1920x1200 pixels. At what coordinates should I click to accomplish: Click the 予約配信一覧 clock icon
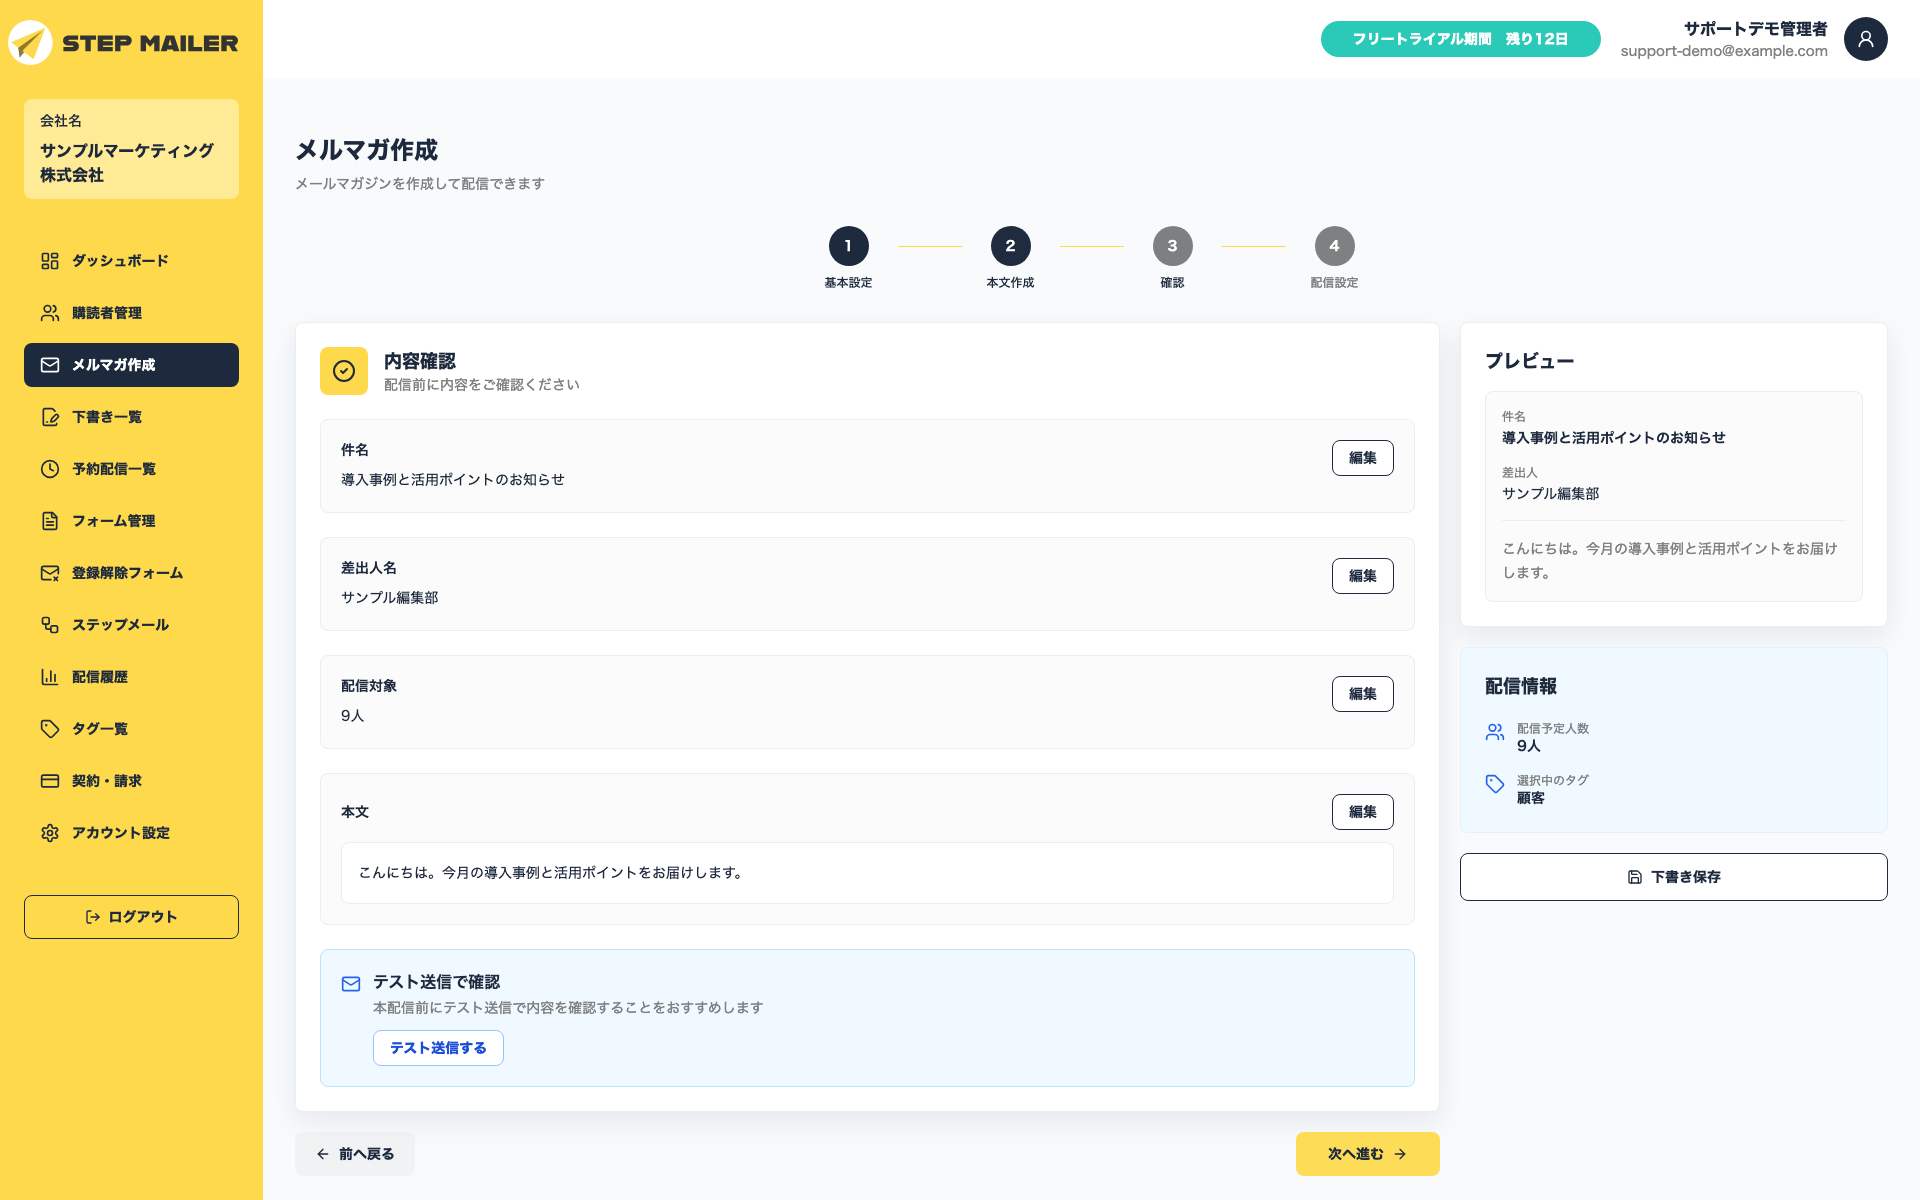point(50,469)
